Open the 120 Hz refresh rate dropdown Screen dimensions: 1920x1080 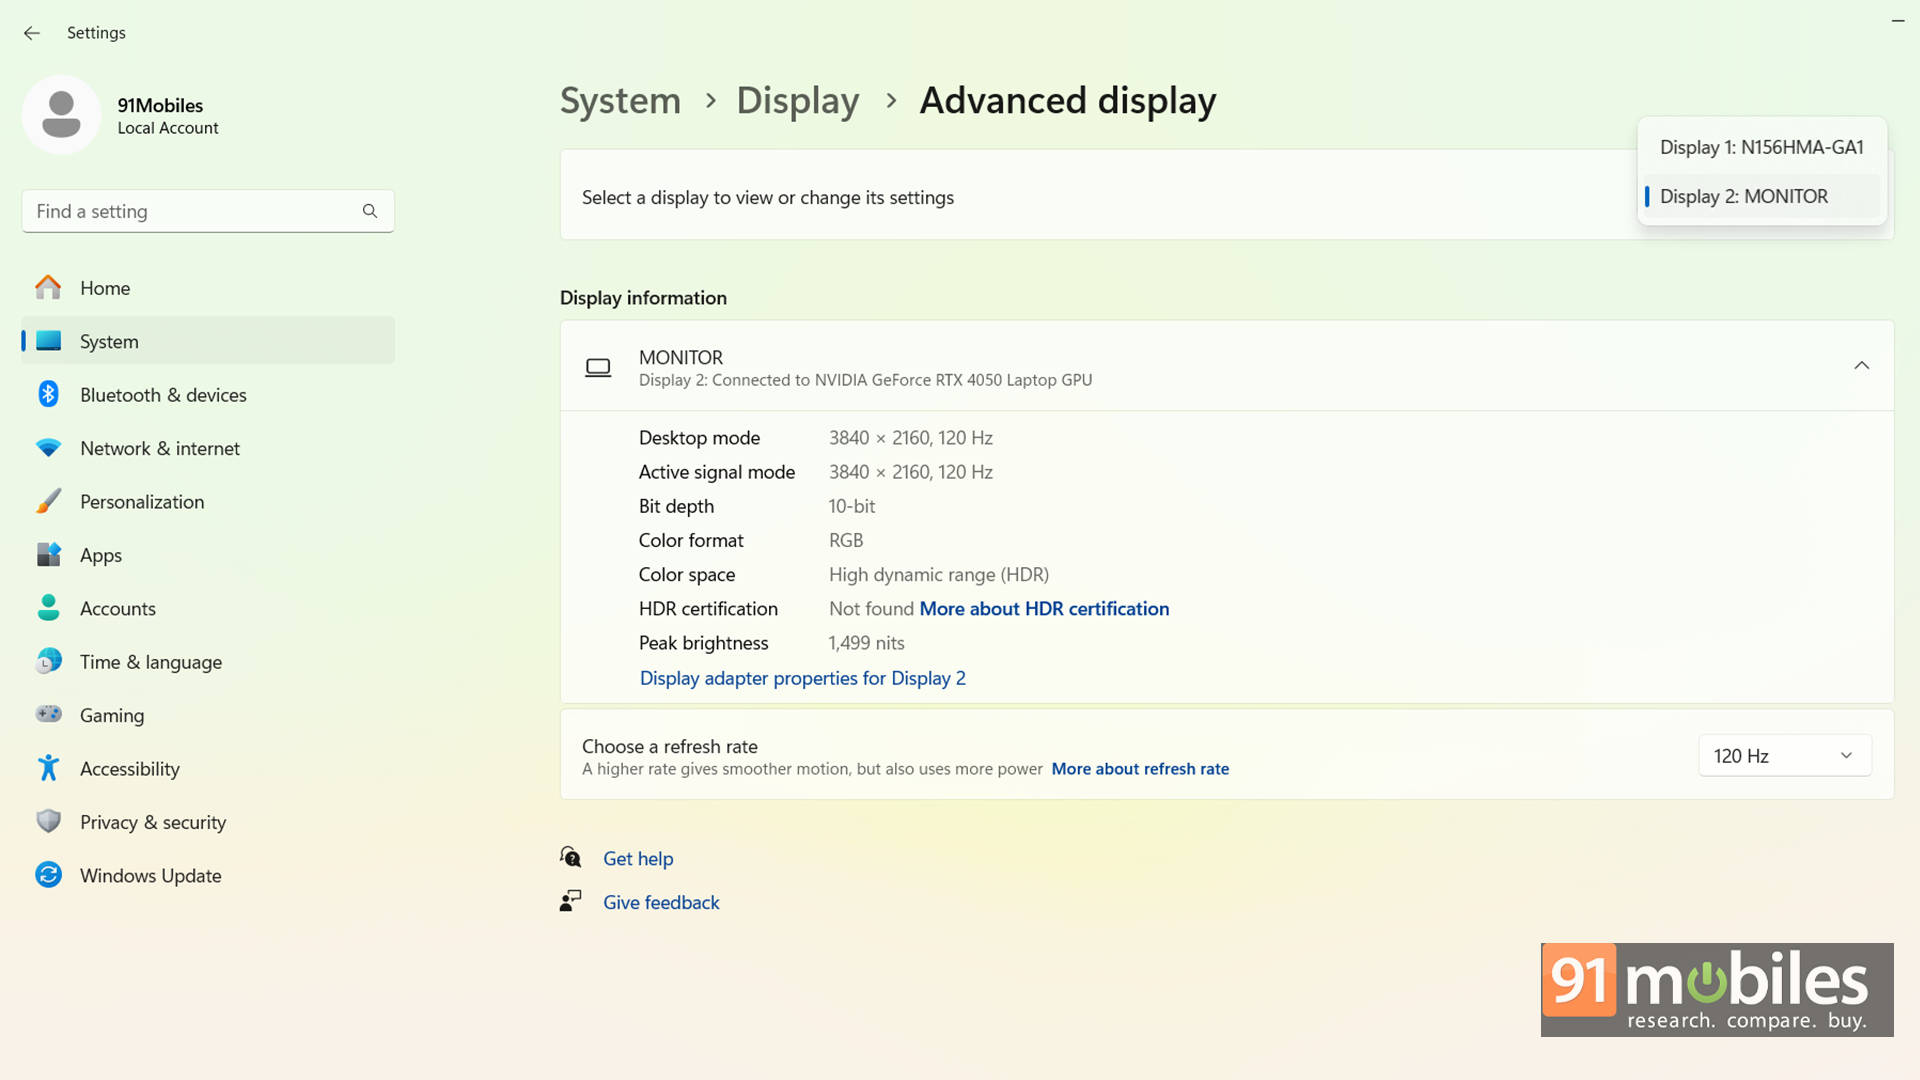(x=1784, y=756)
